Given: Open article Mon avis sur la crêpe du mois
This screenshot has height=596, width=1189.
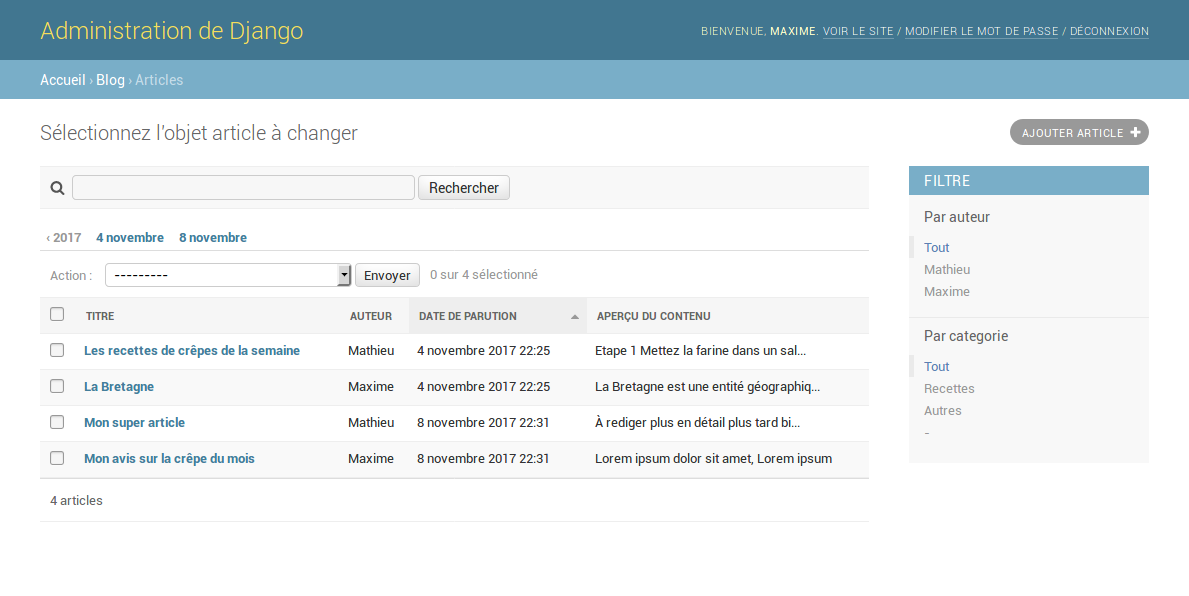Looking at the screenshot, I should (169, 458).
